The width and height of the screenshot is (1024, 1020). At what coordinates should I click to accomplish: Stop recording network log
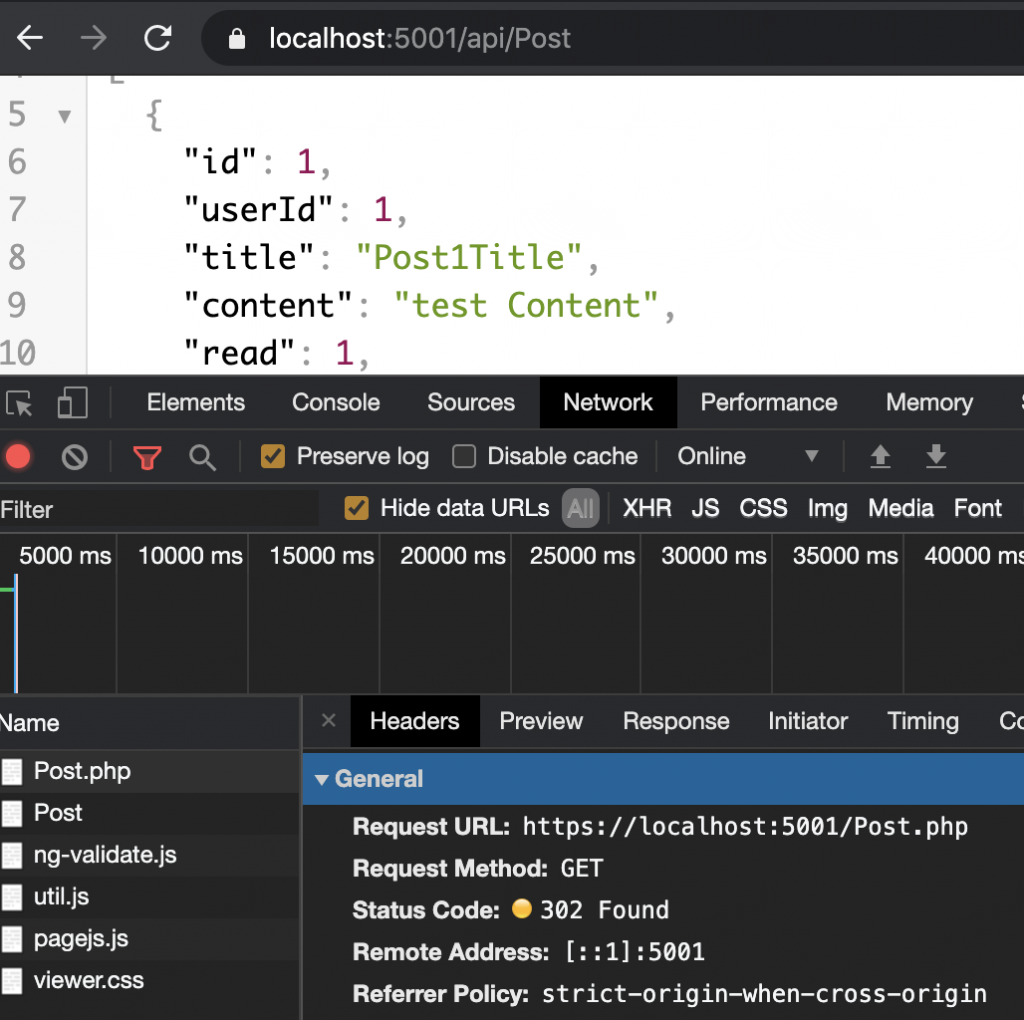point(18,456)
